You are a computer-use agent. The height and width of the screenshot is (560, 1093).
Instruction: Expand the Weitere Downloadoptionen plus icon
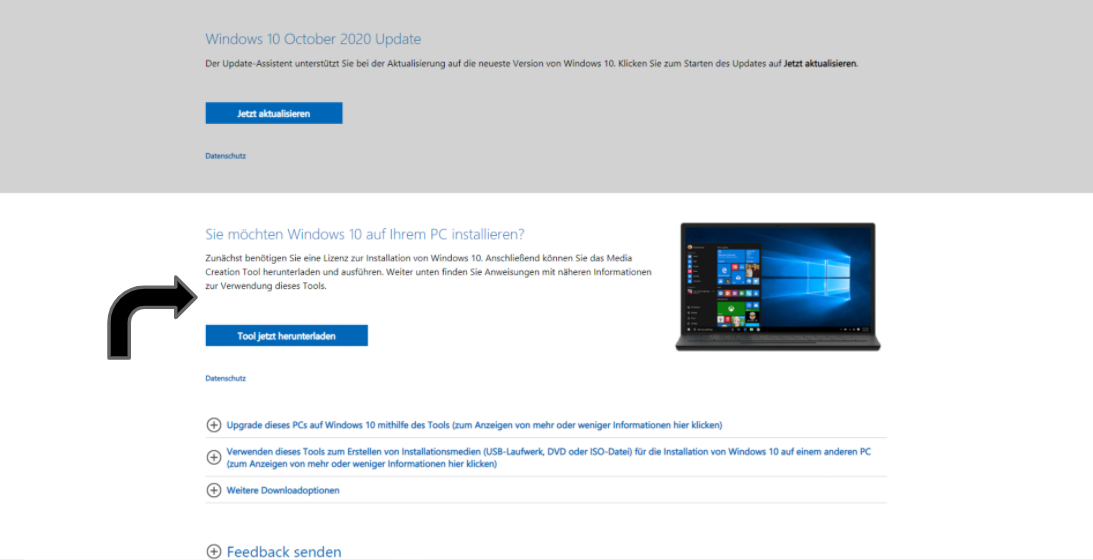(x=214, y=490)
